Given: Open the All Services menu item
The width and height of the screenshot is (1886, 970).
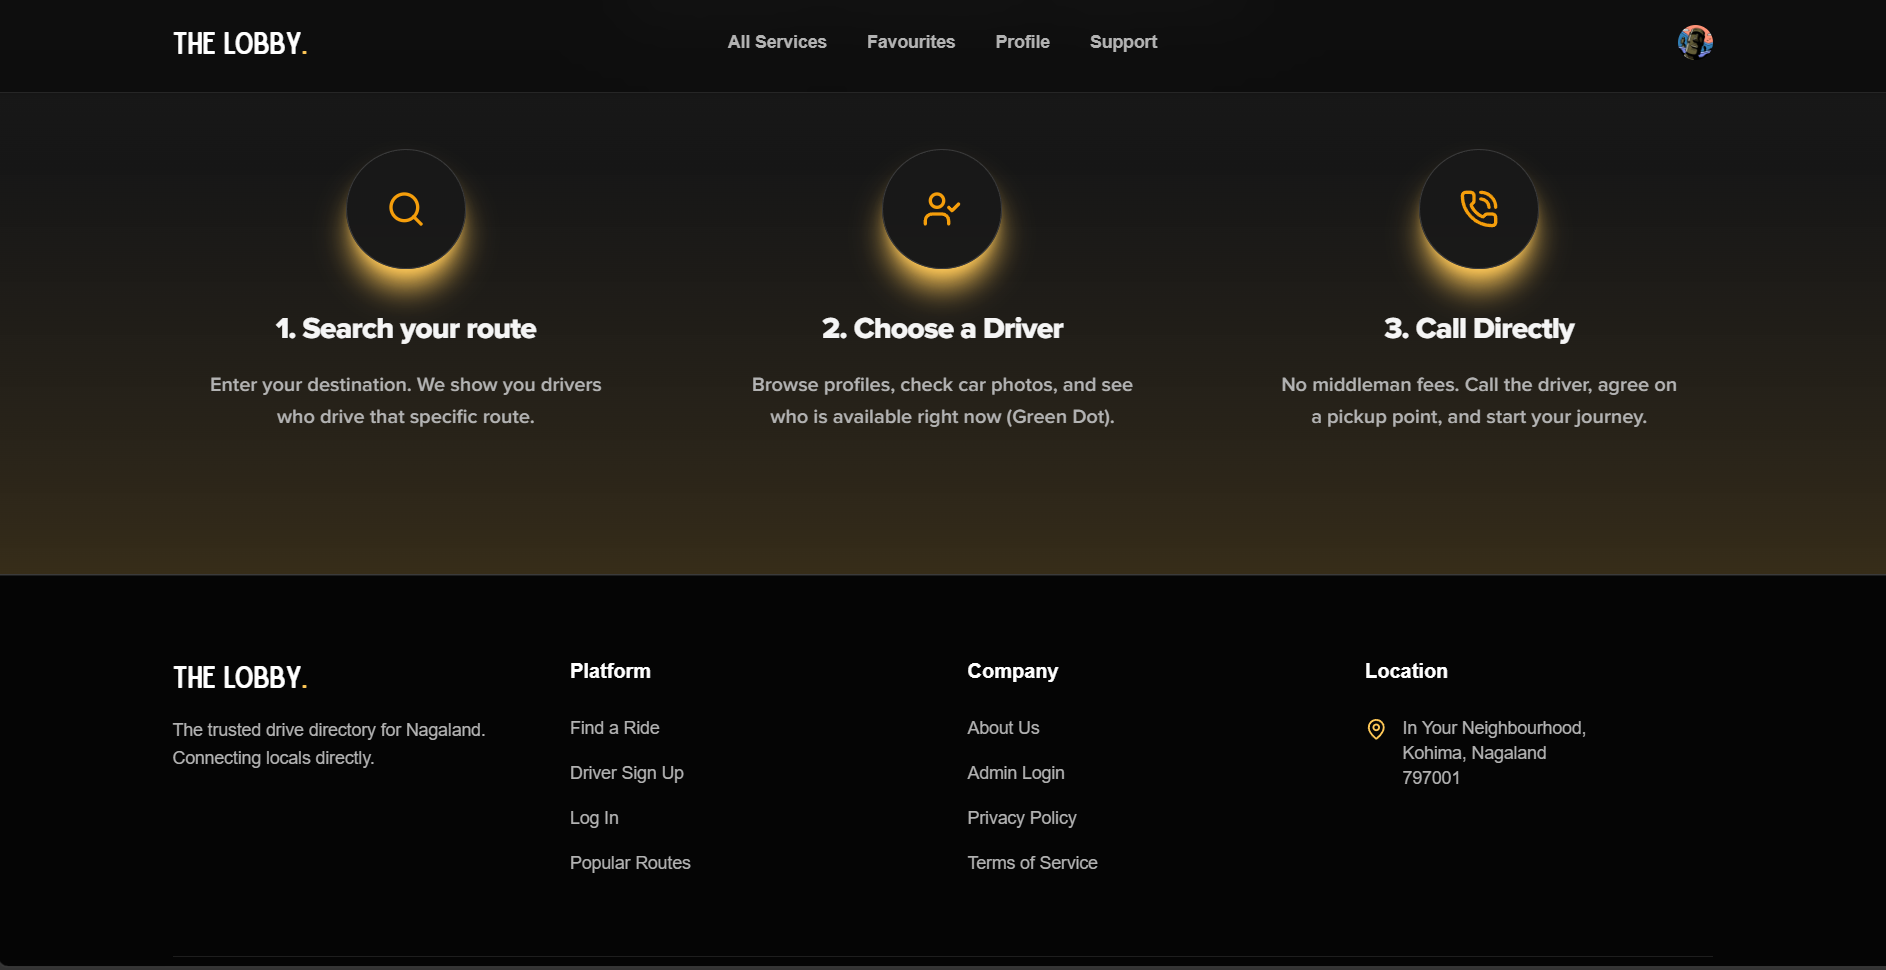Looking at the screenshot, I should [x=777, y=42].
